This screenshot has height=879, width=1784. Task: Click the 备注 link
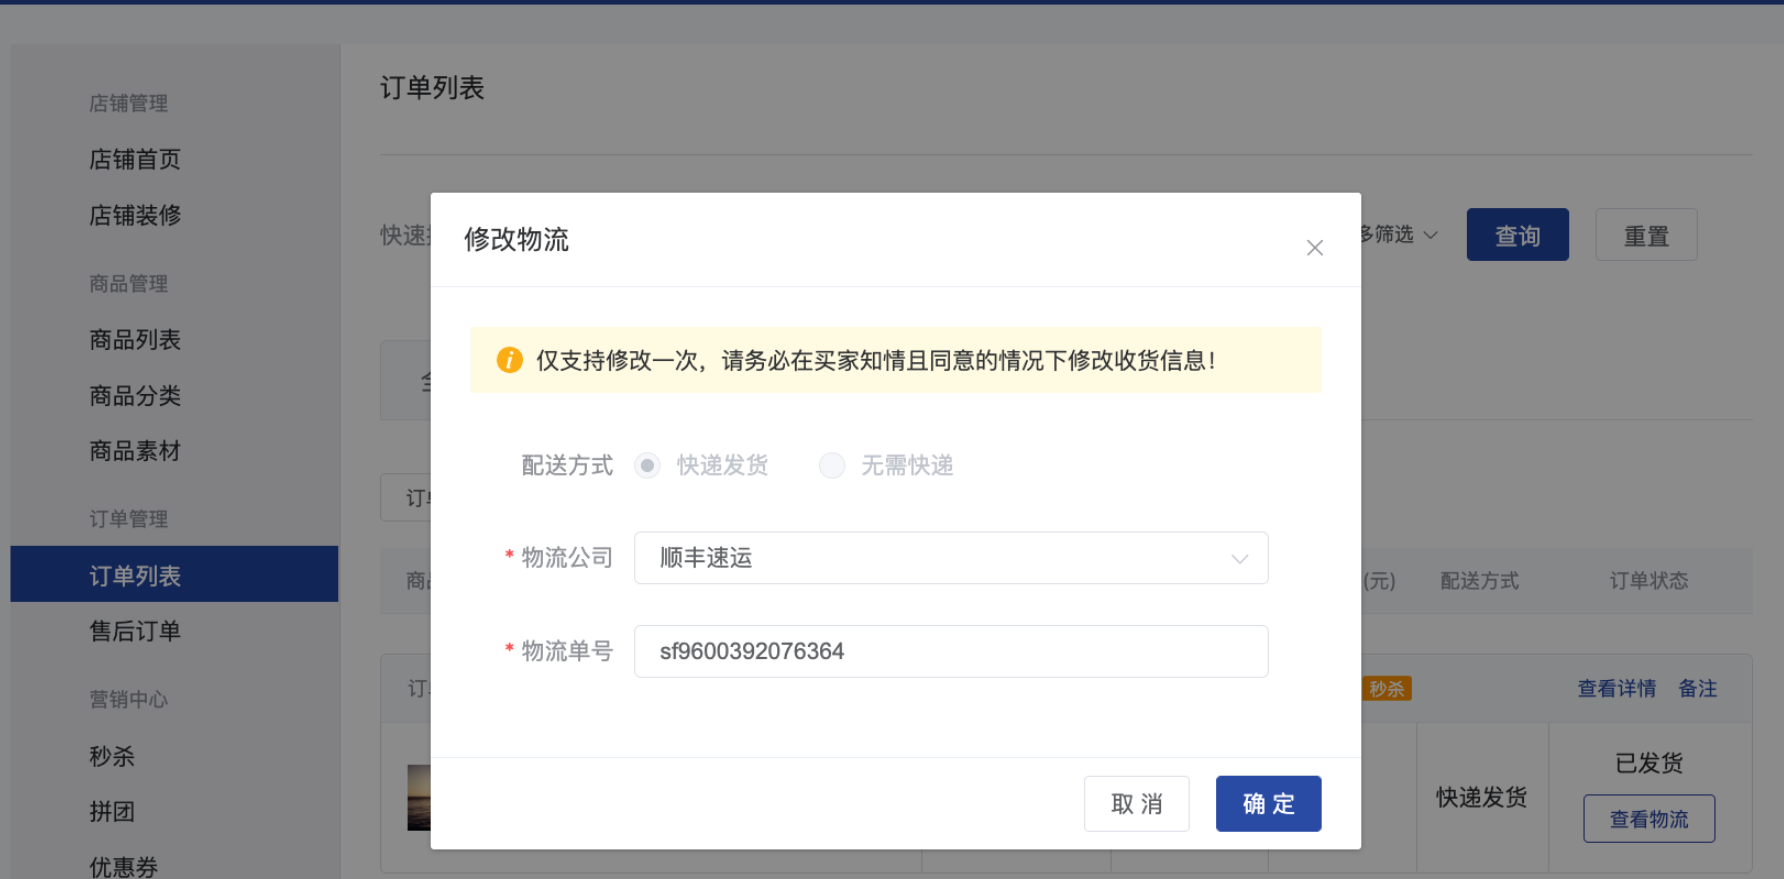tap(1698, 688)
